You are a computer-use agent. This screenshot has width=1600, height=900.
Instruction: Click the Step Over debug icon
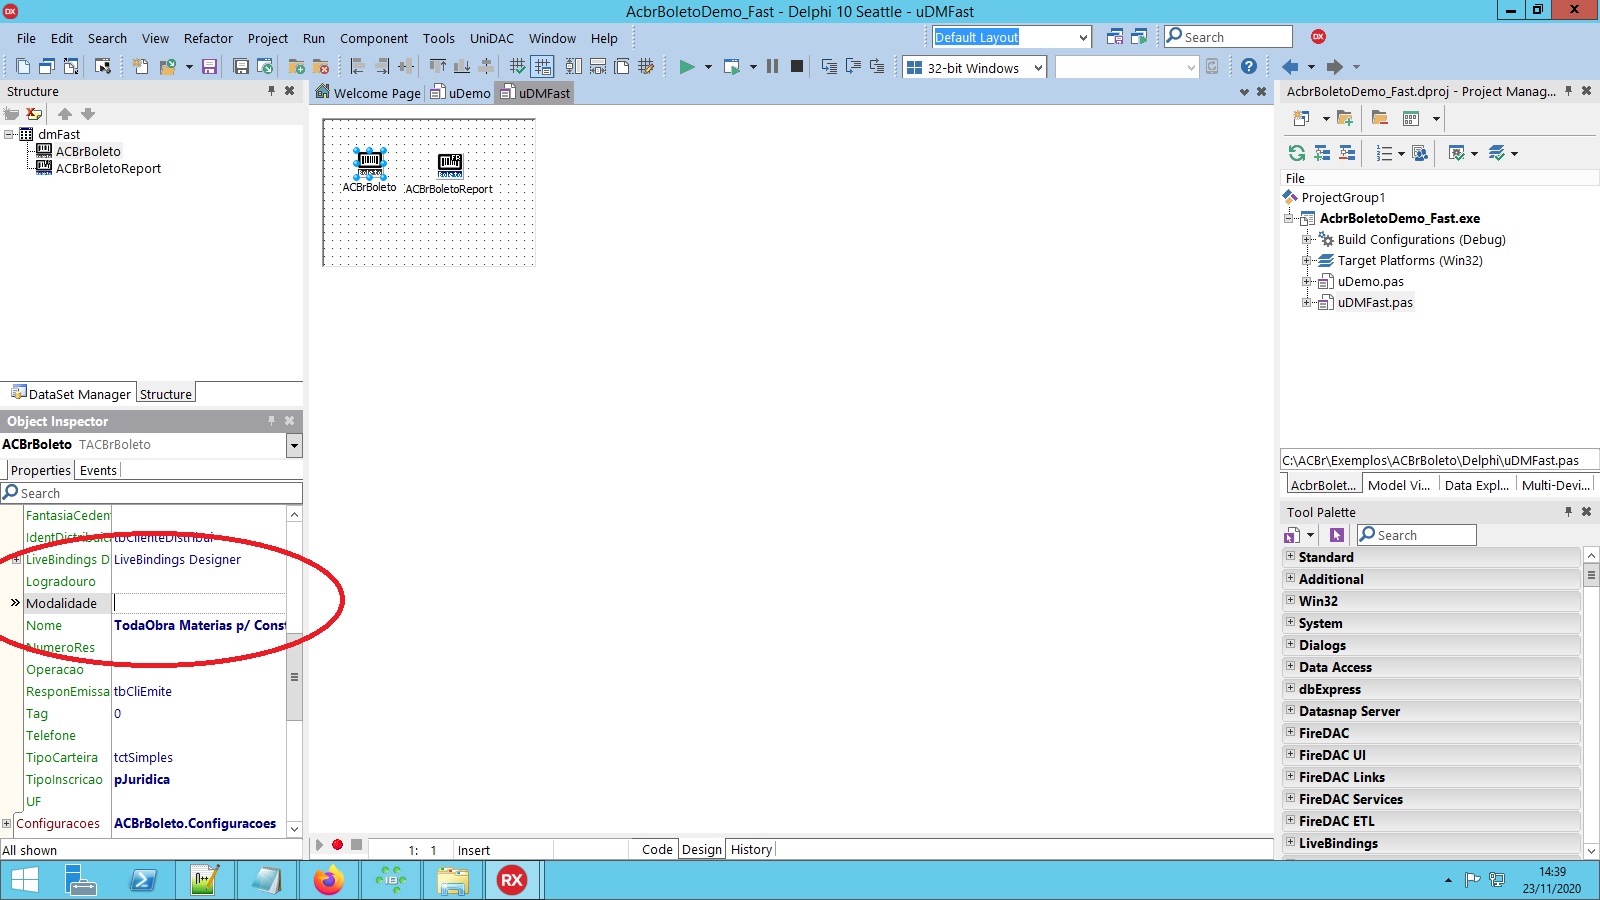pos(853,67)
